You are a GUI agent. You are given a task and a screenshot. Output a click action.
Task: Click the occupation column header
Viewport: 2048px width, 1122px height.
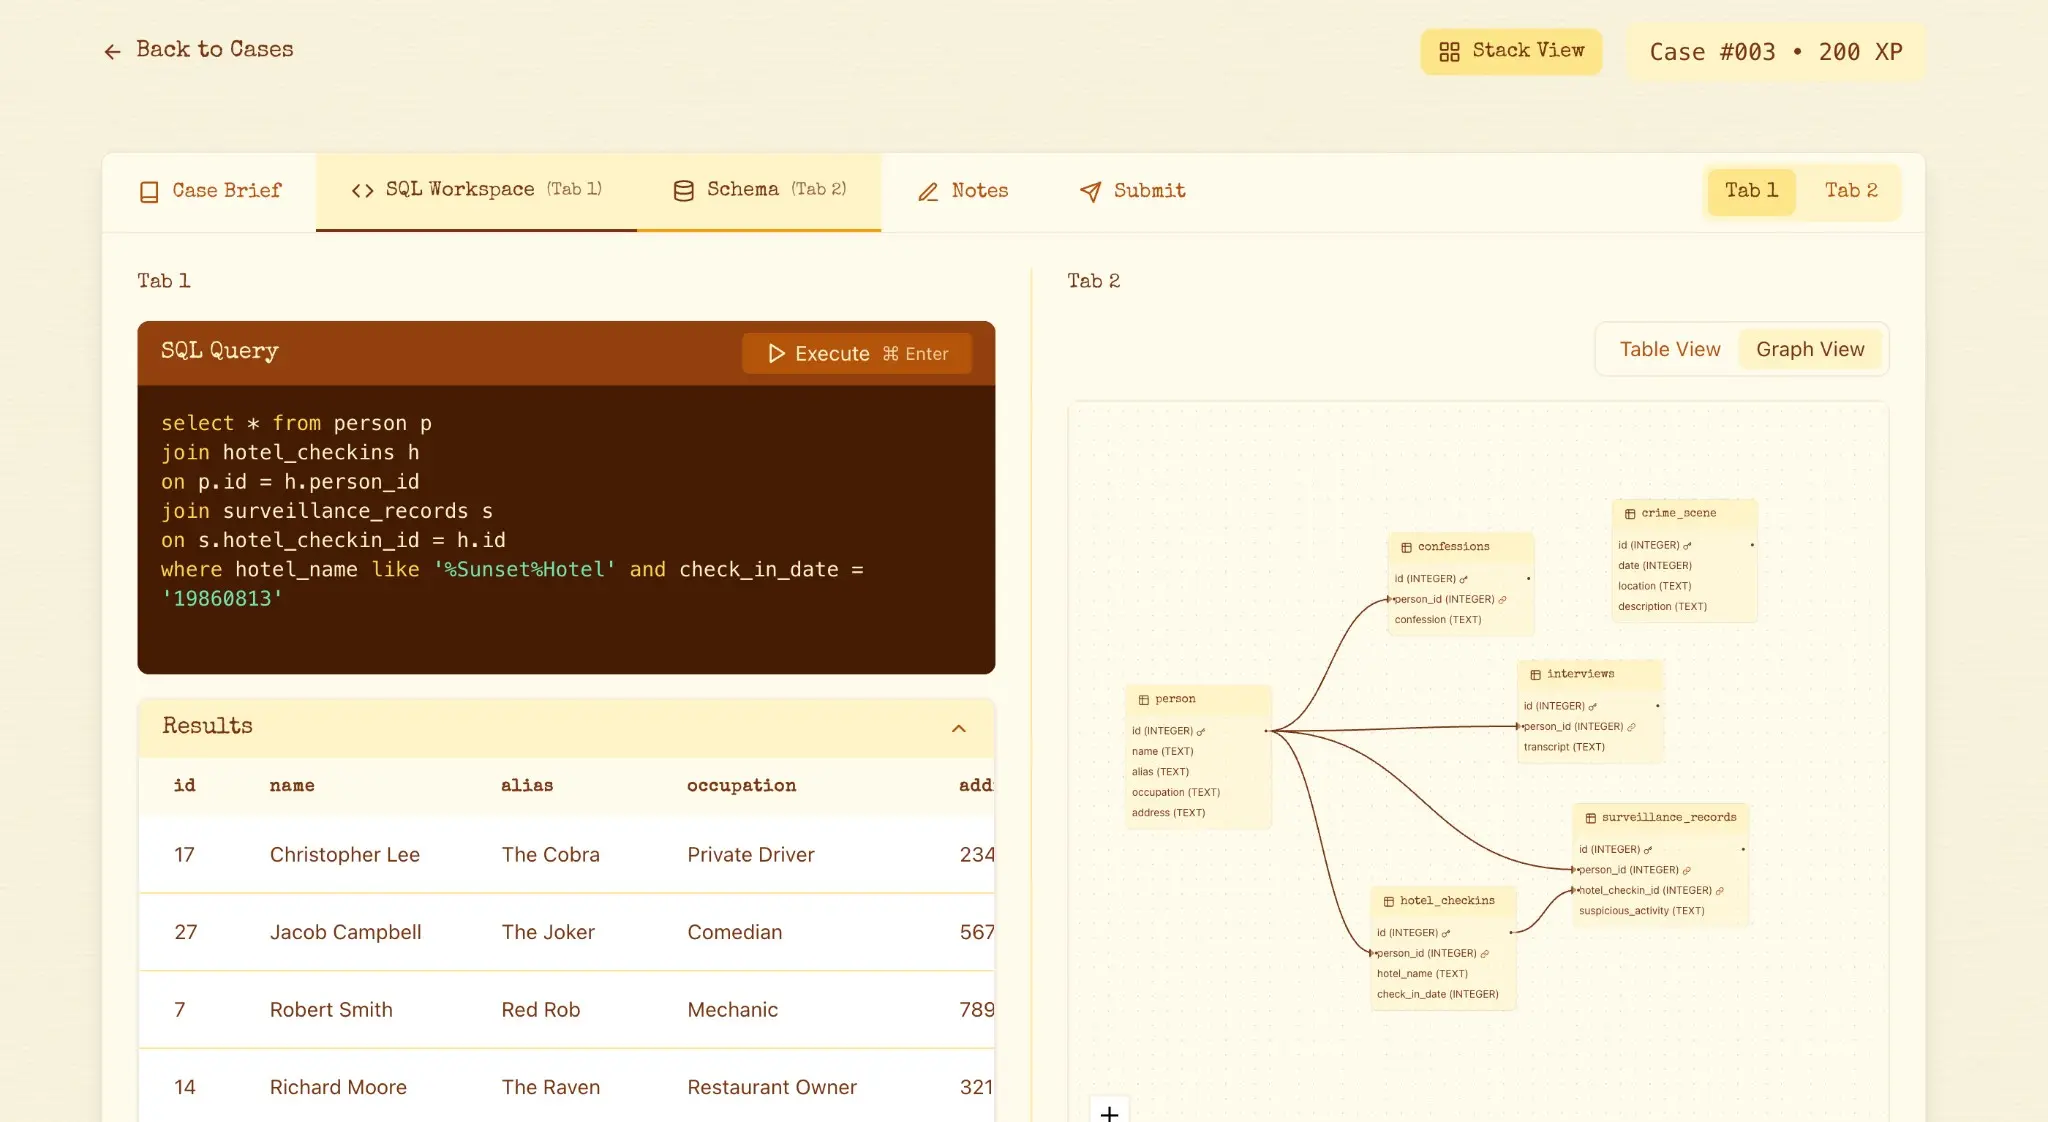tap(741, 786)
